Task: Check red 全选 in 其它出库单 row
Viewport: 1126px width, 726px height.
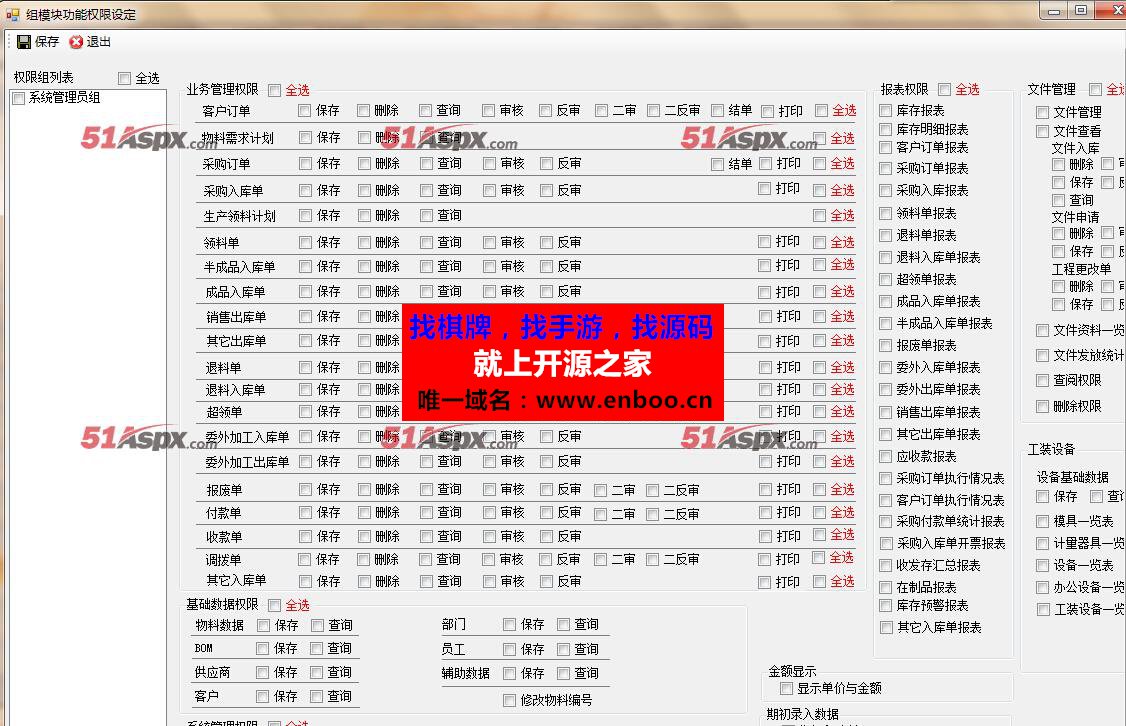Action: coord(820,340)
